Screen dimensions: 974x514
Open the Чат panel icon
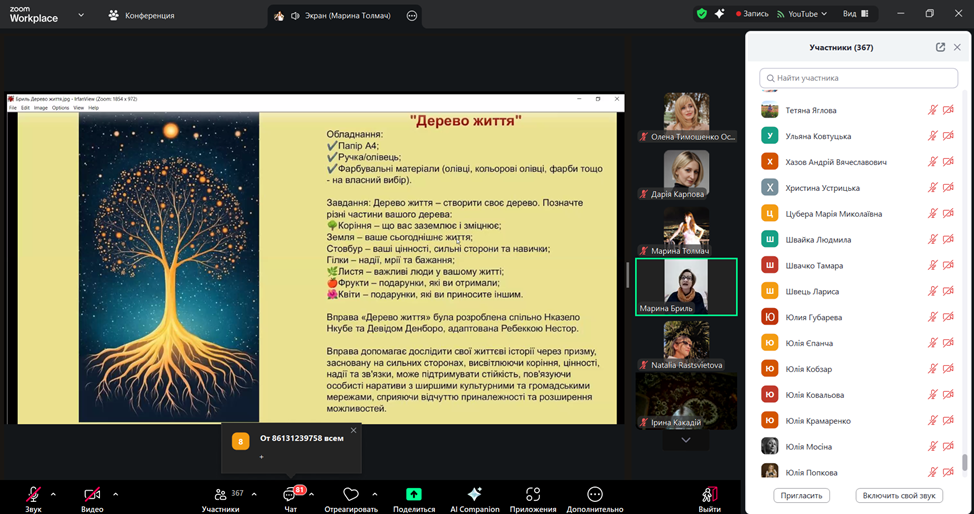point(290,494)
